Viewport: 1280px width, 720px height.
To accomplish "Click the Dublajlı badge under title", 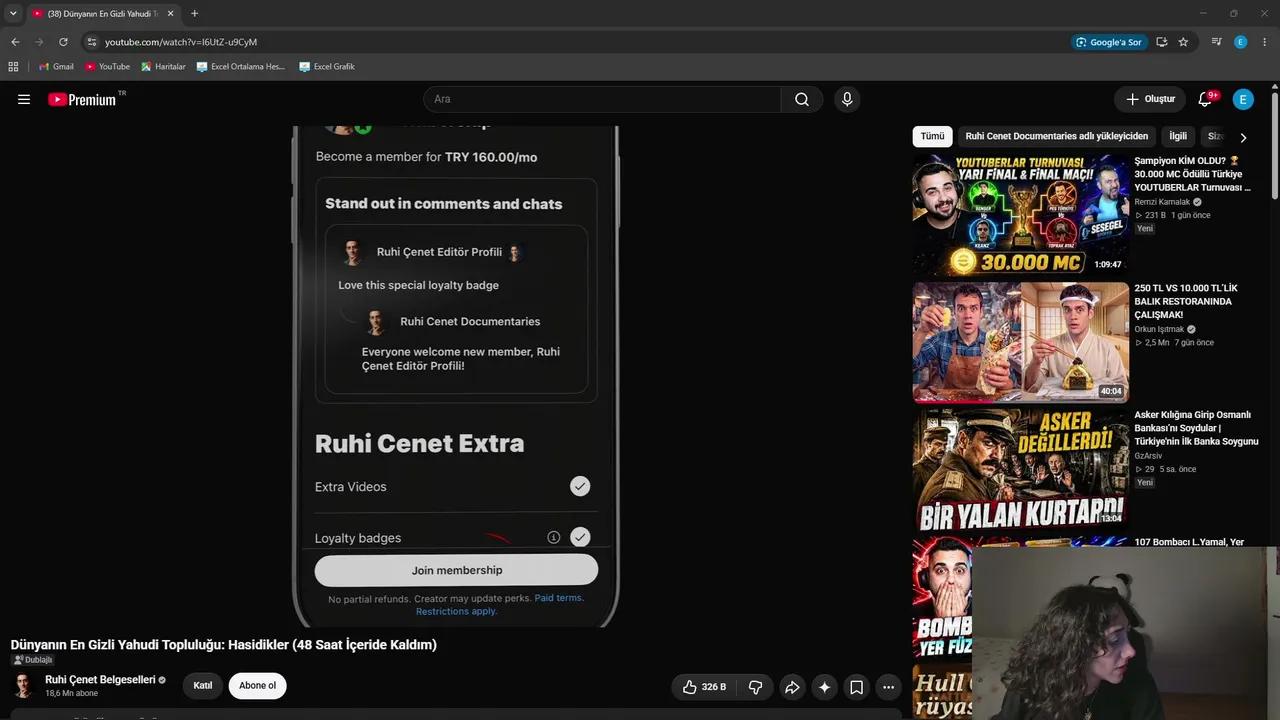I will 32,660.
